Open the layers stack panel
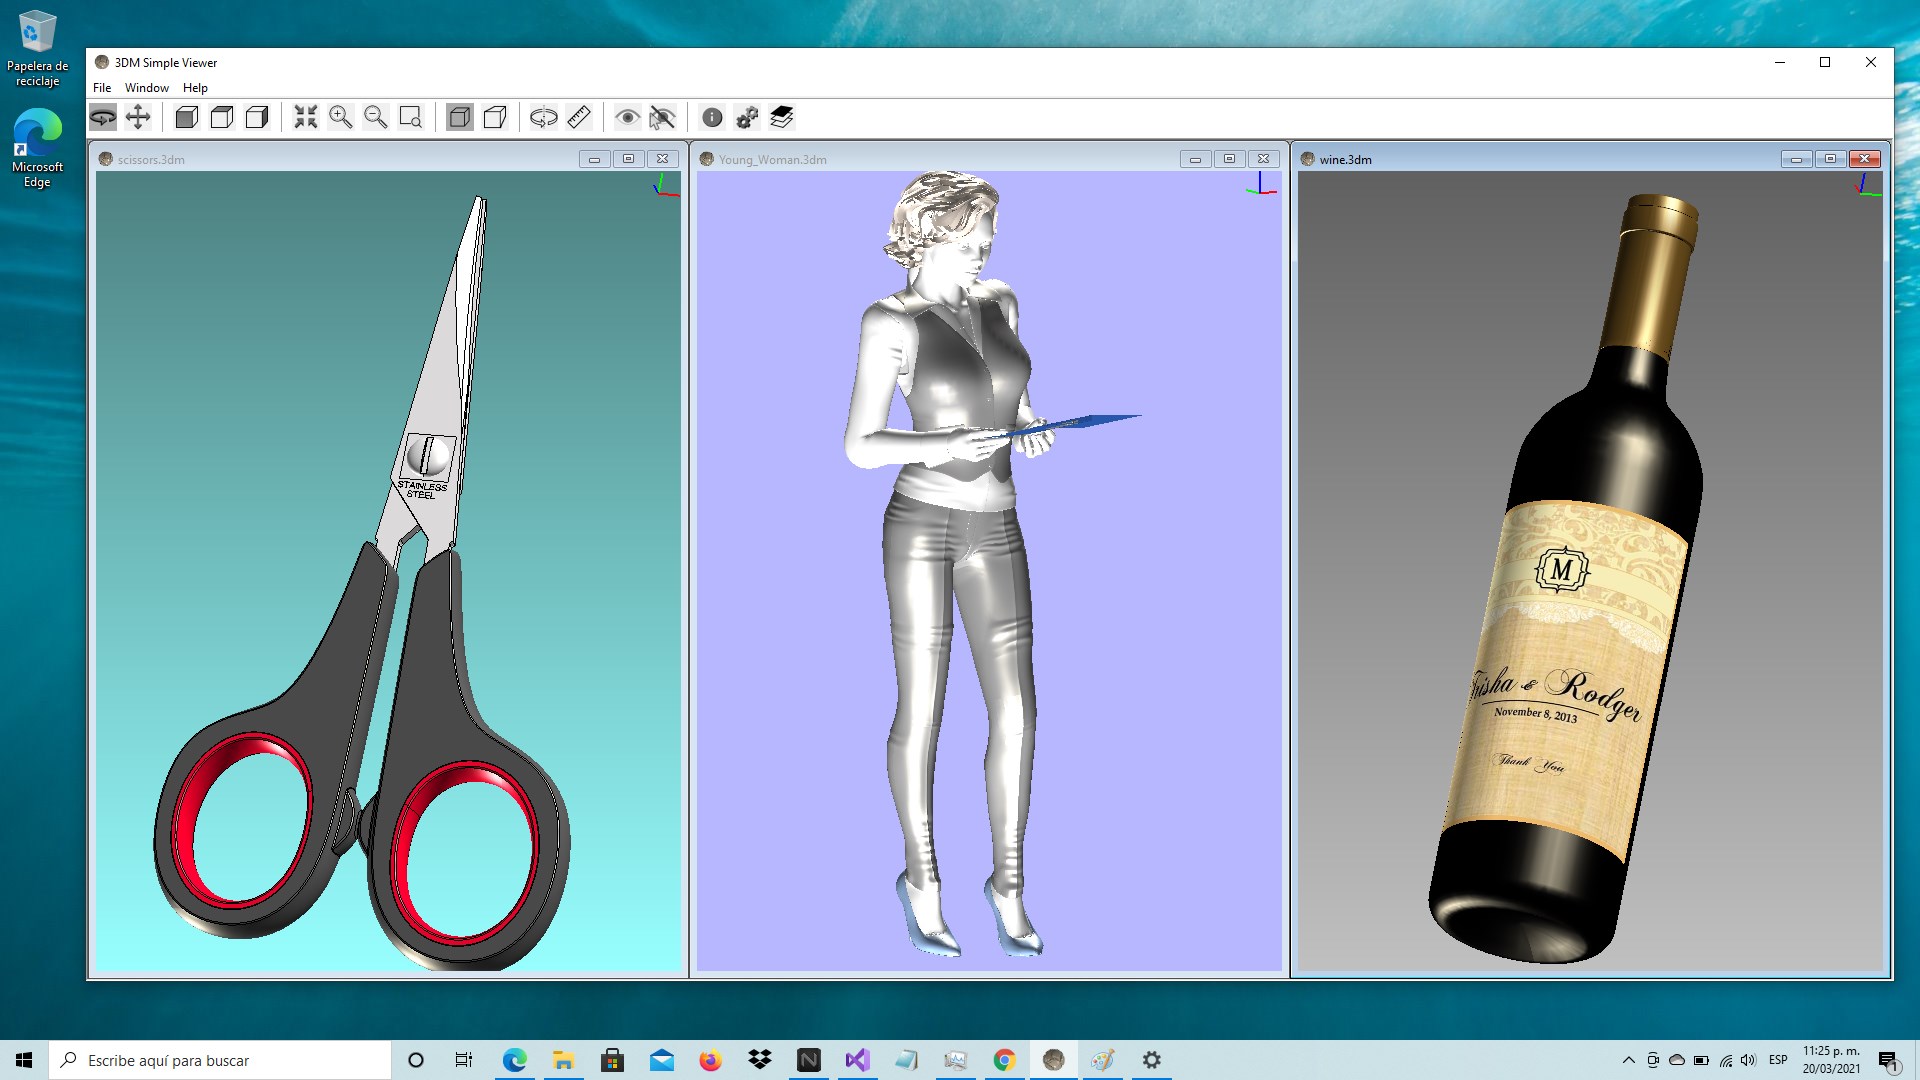The width and height of the screenshot is (1920, 1080). [x=782, y=118]
